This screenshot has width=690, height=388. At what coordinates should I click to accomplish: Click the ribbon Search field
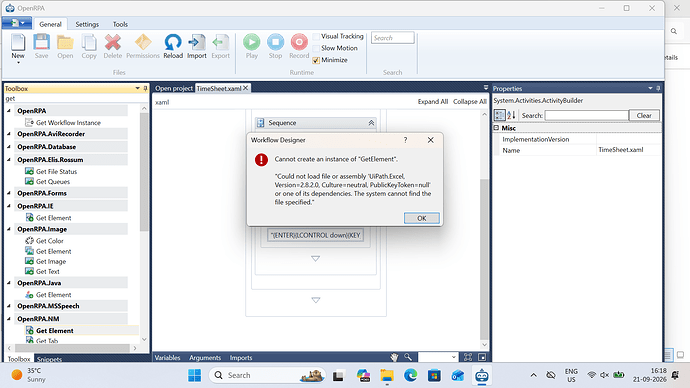pyautogui.click(x=393, y=38)
